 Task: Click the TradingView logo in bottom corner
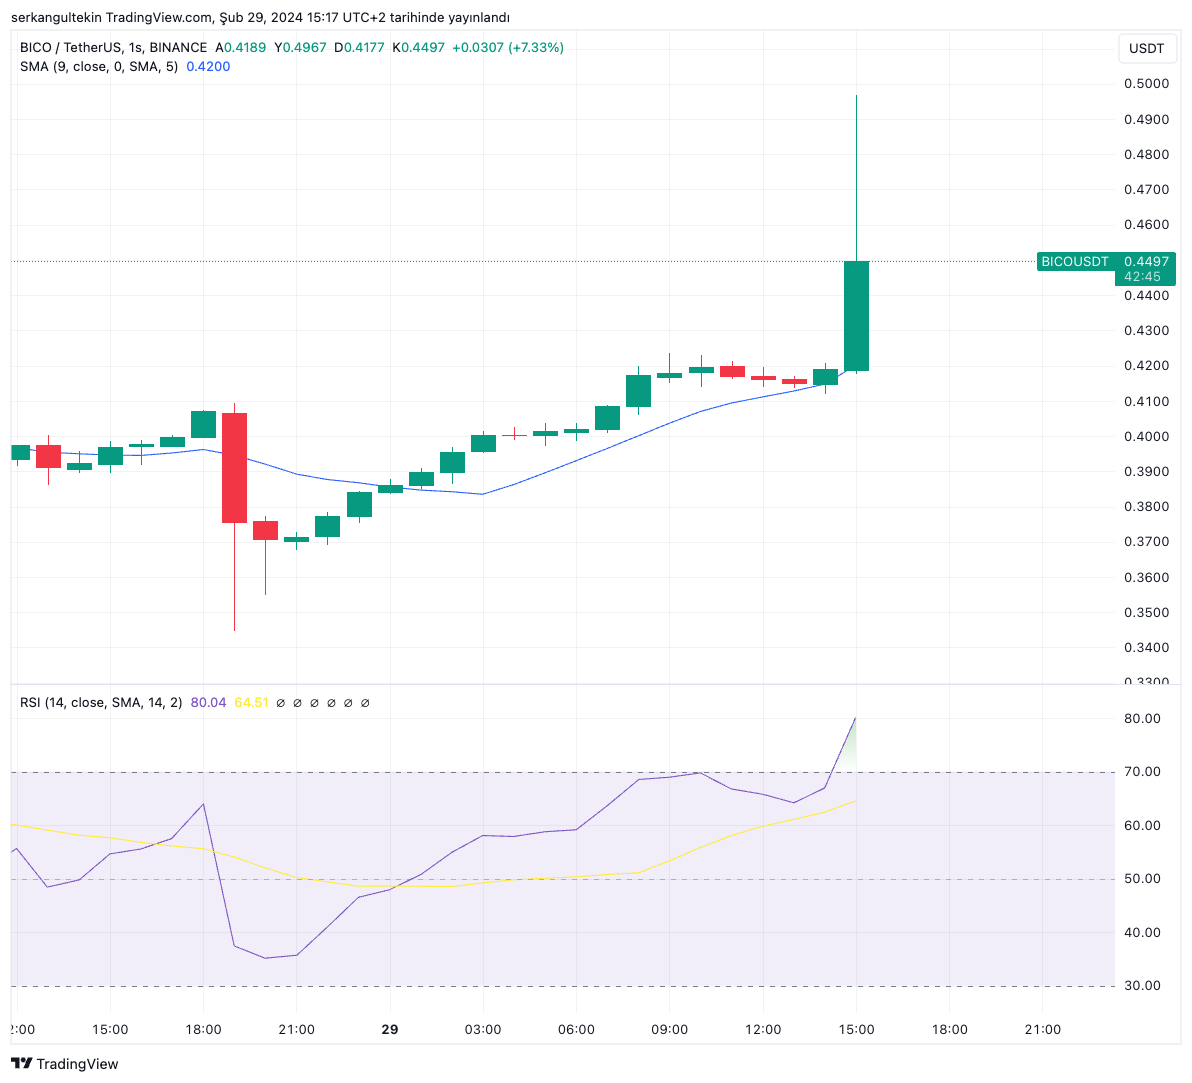[x=65, y=1064]
